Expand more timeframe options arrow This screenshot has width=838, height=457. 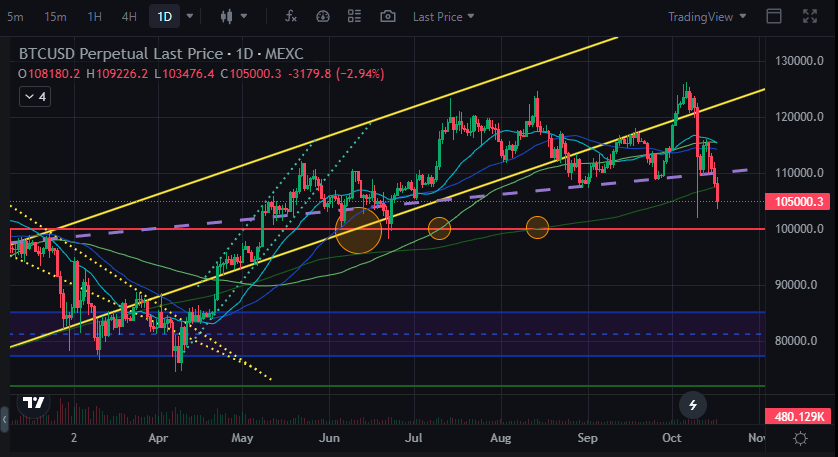pyautogui.click(x=190, y=17)
